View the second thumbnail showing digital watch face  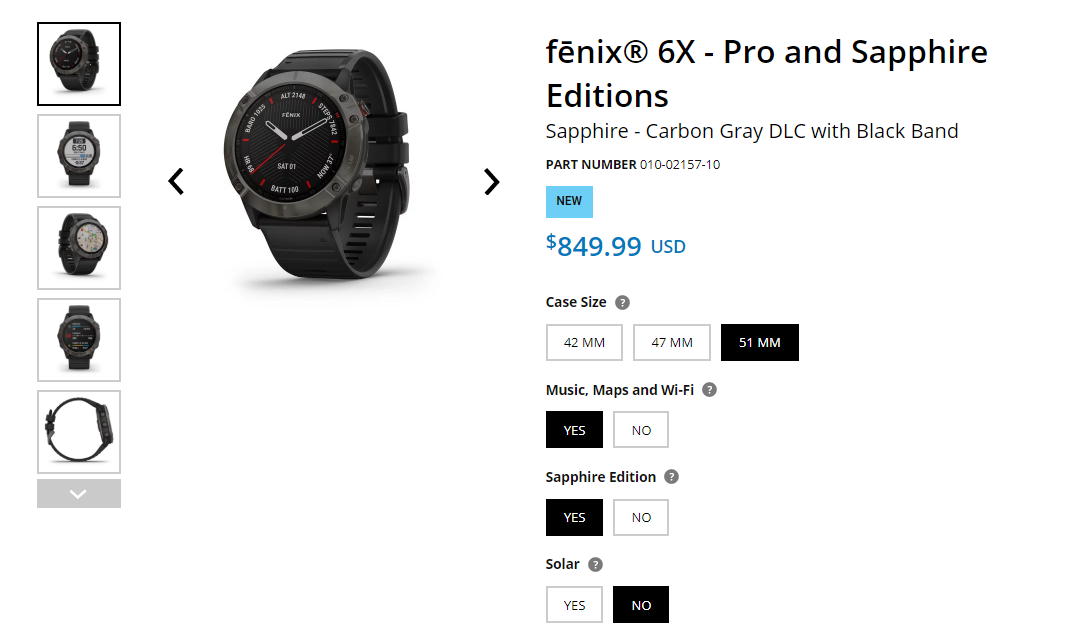tap(79, 156)
